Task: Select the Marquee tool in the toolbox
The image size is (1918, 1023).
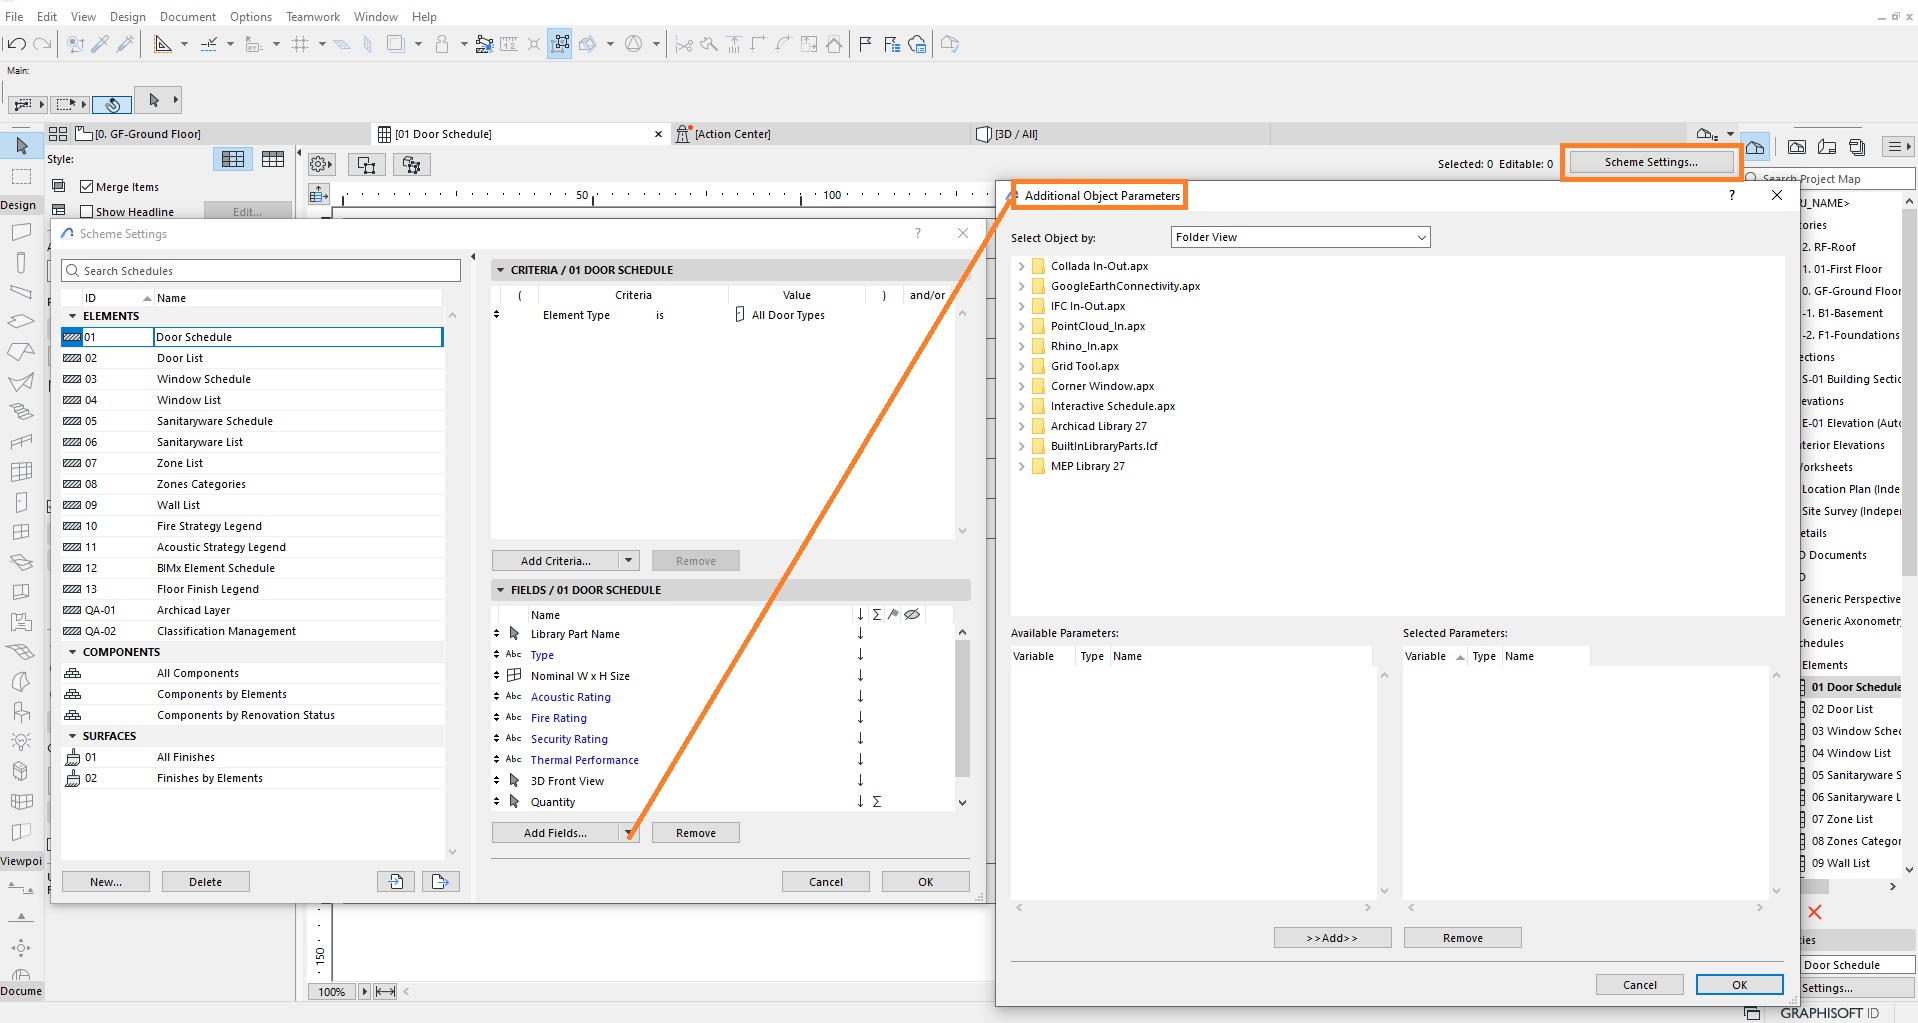Action: coord(21,177)
